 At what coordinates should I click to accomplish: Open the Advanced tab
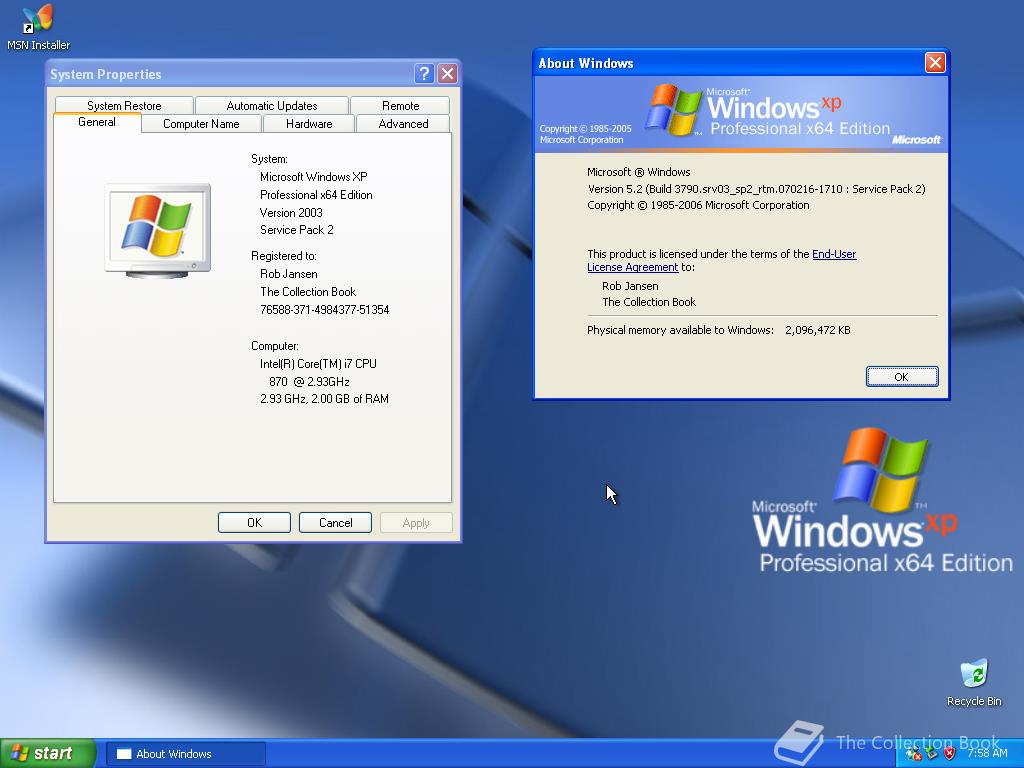tap(403, 123)
